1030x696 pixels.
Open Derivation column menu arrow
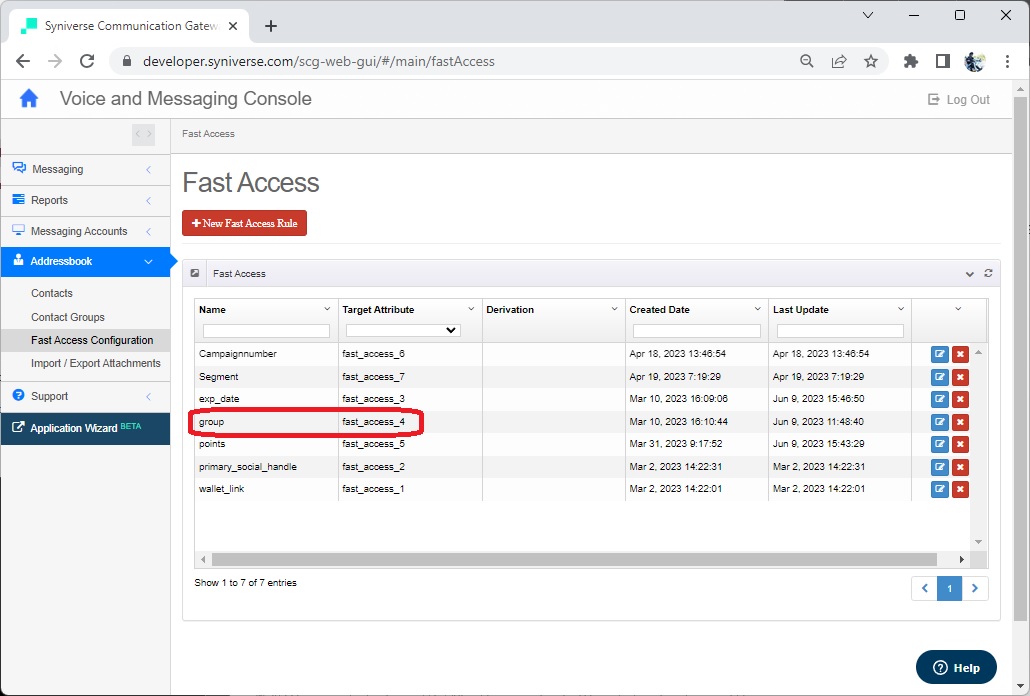click(614, 309)
